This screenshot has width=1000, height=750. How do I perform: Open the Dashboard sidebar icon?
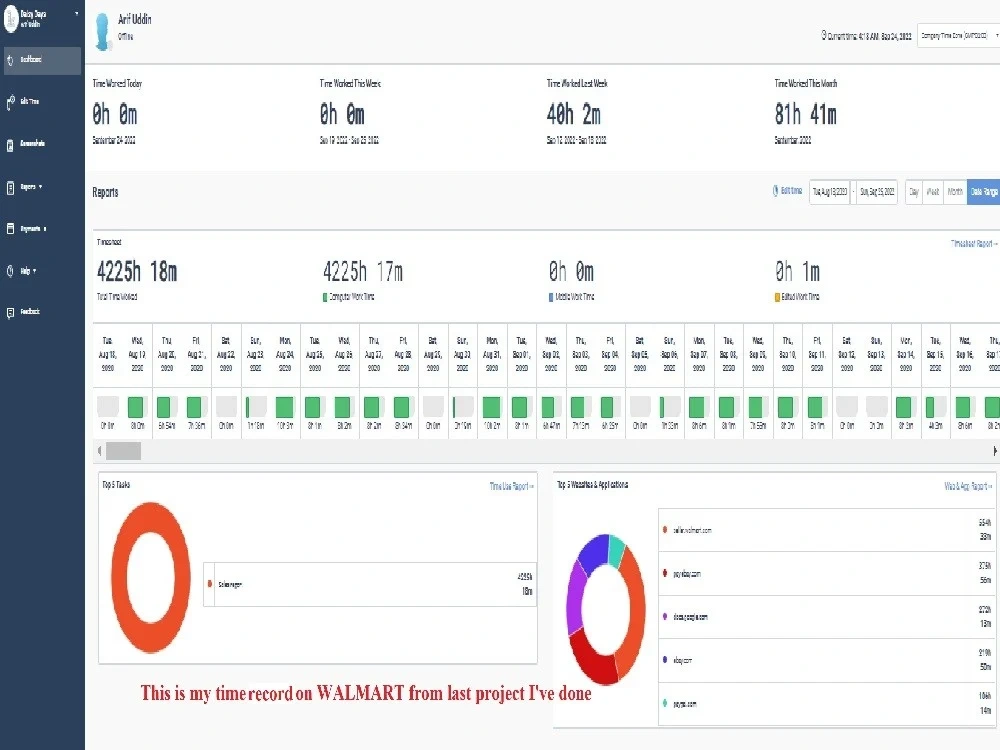tap(10, 61)
